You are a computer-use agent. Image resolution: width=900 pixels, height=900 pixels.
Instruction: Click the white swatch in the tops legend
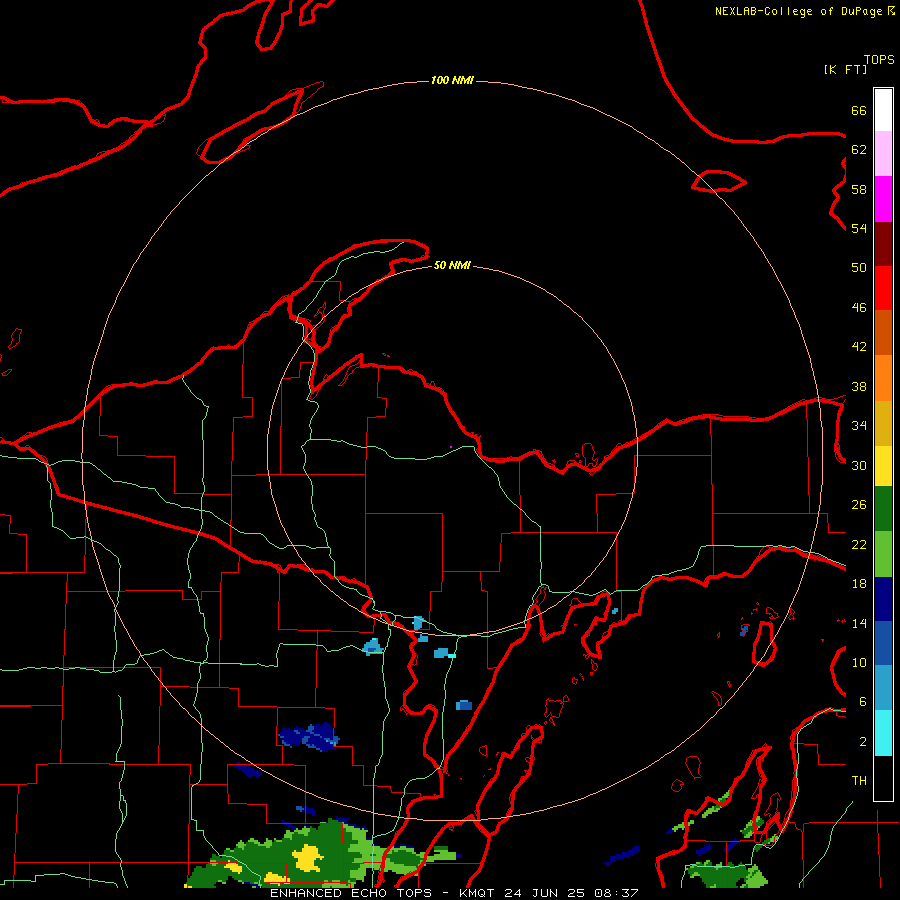(883, 110)
